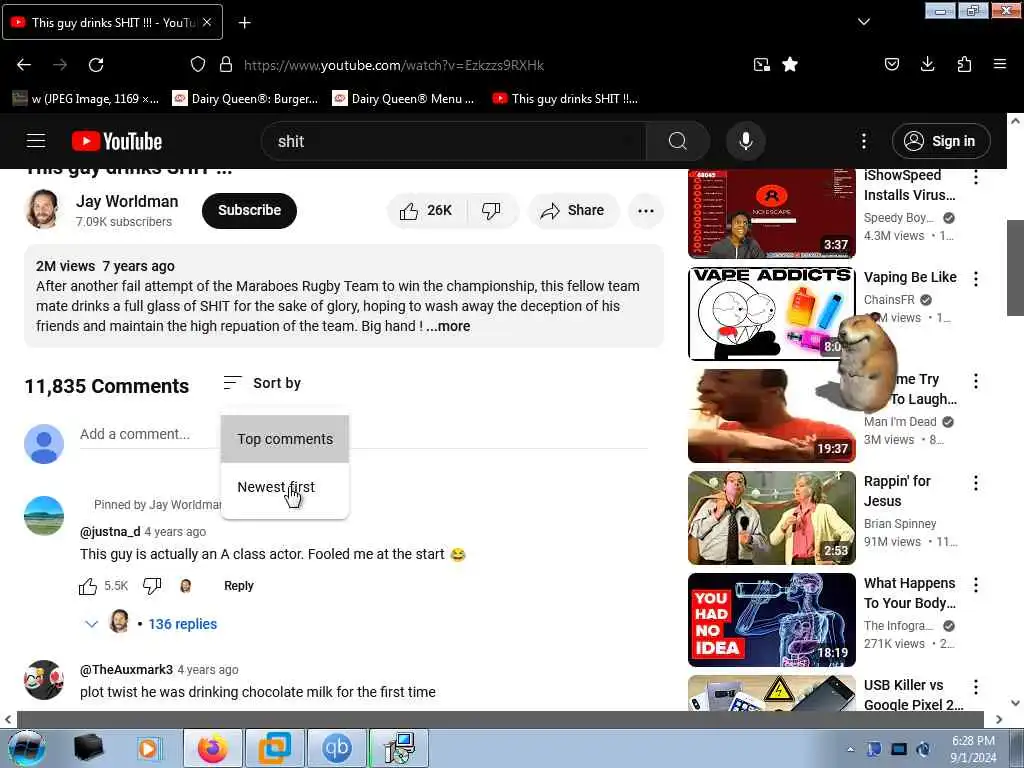Open Firefox from the taskbar
Screen dimensions: 1024x768
pos(213,748)
